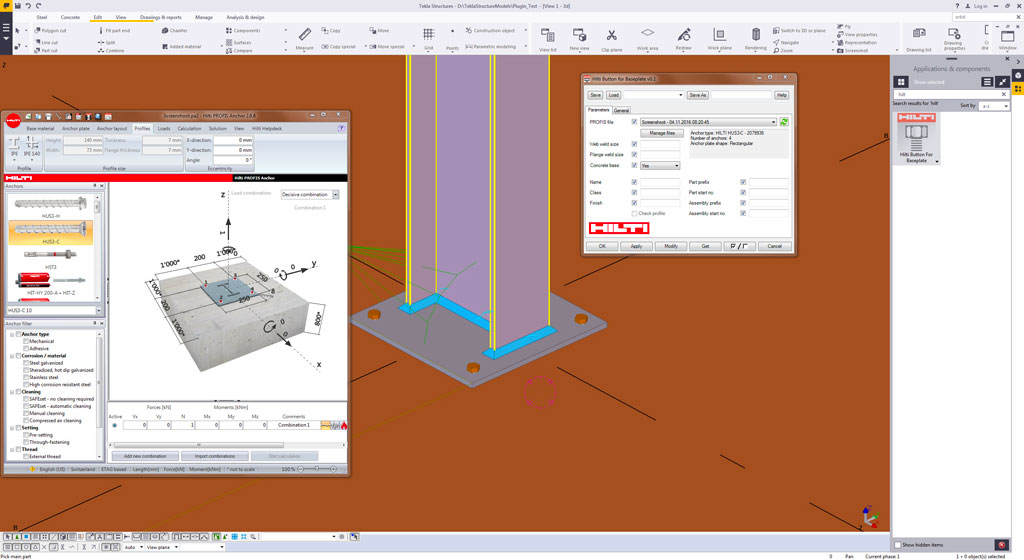The height and width of the screenshot is (560, 1024).
Task: Open the Concrete base dropdown
Action: pyautogui.click(x=659, y=166)
